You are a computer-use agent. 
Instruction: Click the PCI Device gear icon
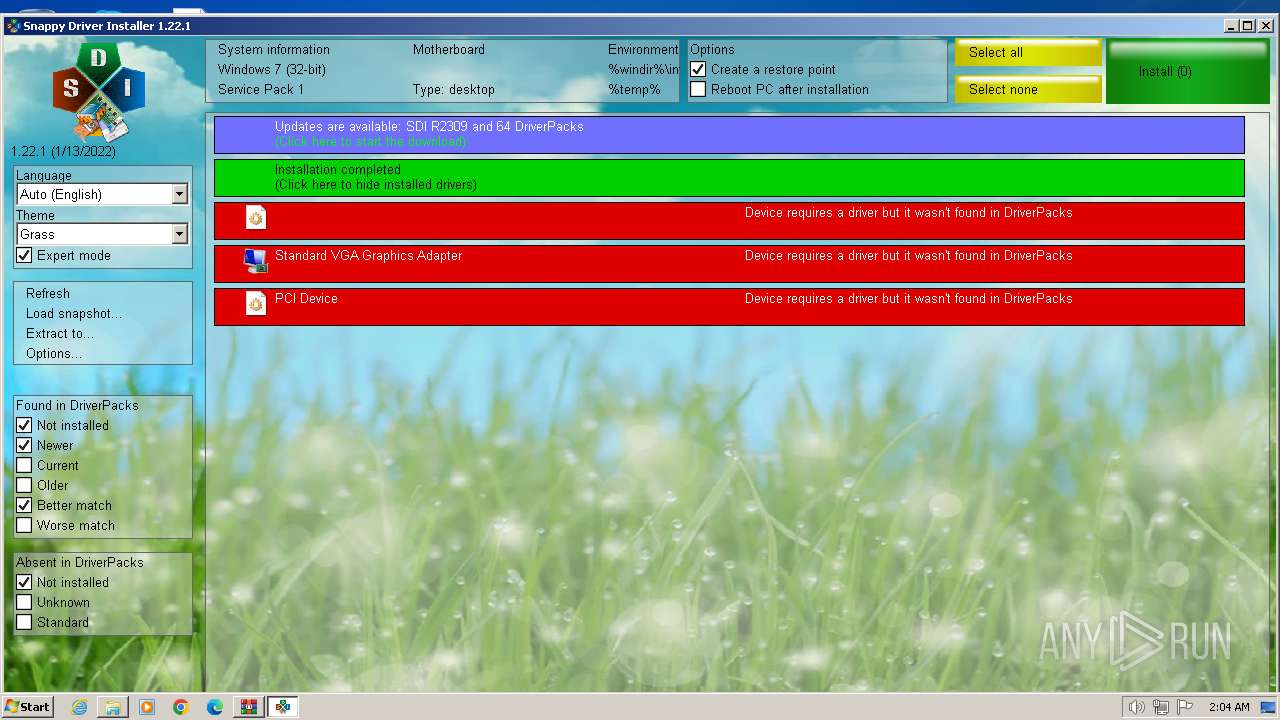pyautogui.click(x=256, y=304)
